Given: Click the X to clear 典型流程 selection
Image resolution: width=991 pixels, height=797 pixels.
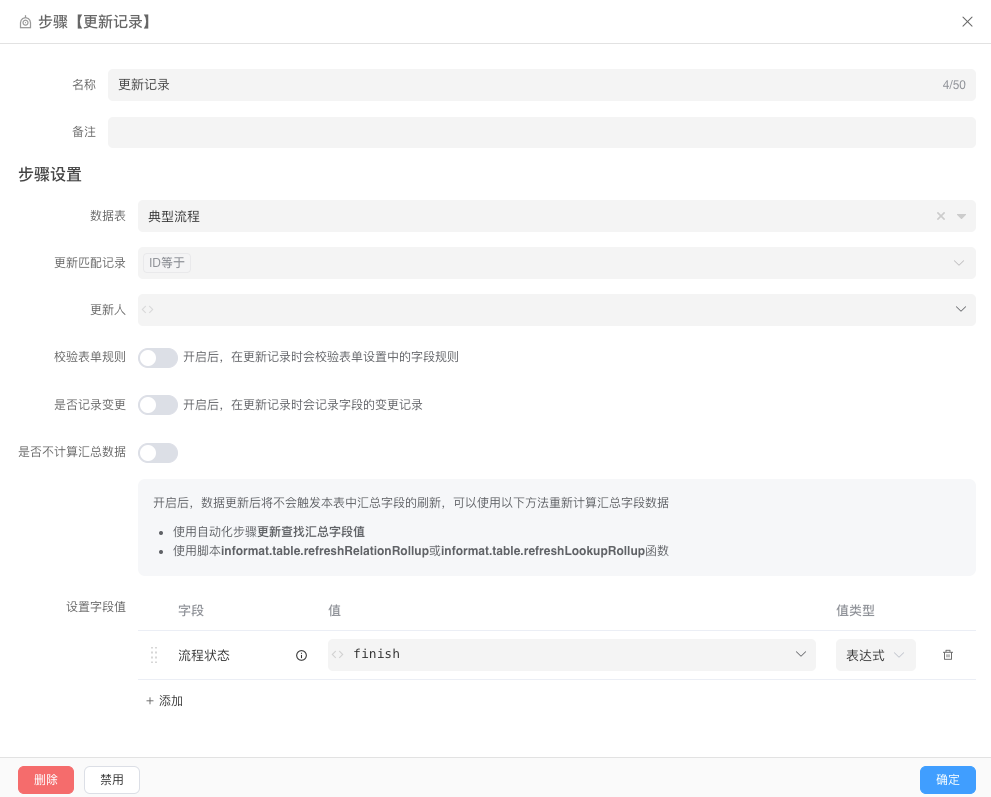Looking at the screenshot, I should click(x=941, y=216).
